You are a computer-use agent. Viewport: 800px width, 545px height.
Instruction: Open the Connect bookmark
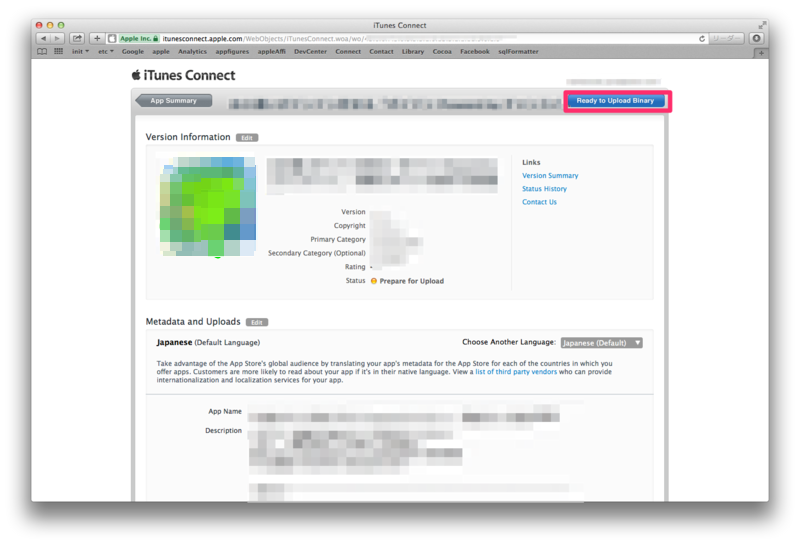click(348, 52)
